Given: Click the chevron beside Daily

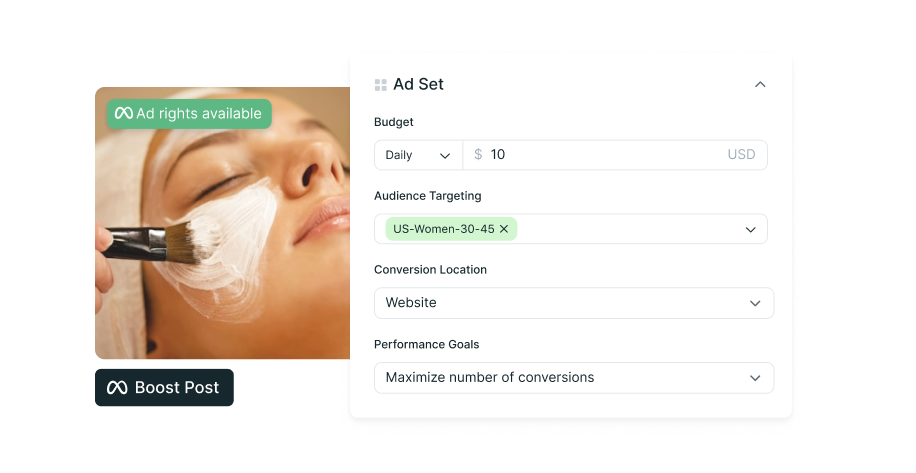Looking at the screenshot, I should (x=445, y=155).
